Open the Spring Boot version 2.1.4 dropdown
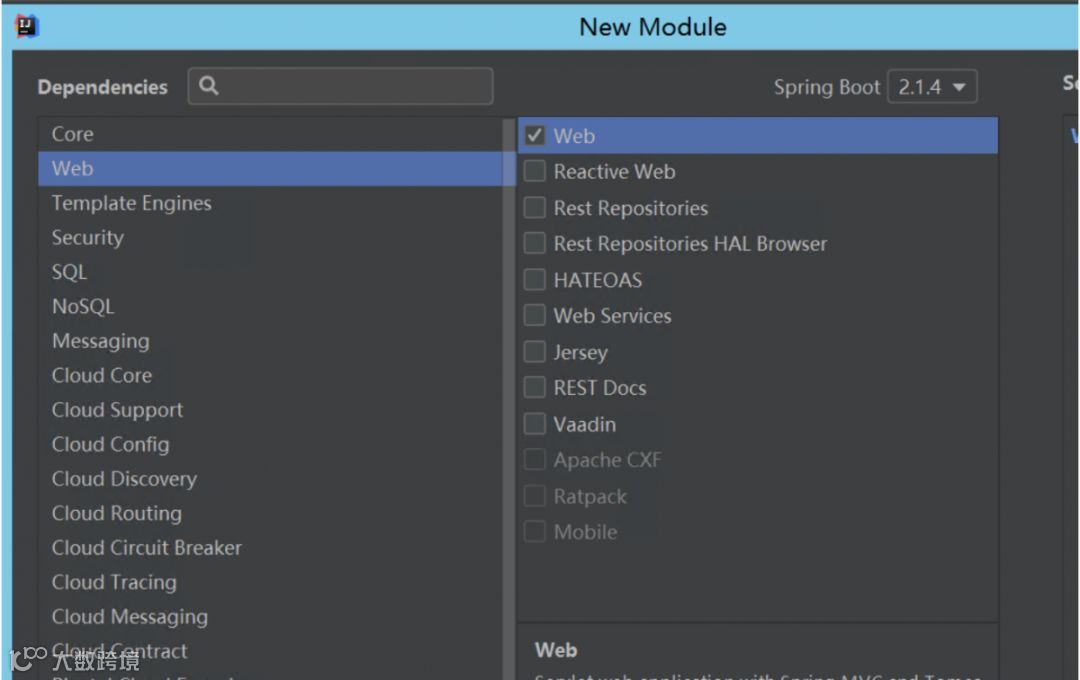Image resolution: width=1080 pixels, height=680 pixels. tap(932, 87)
